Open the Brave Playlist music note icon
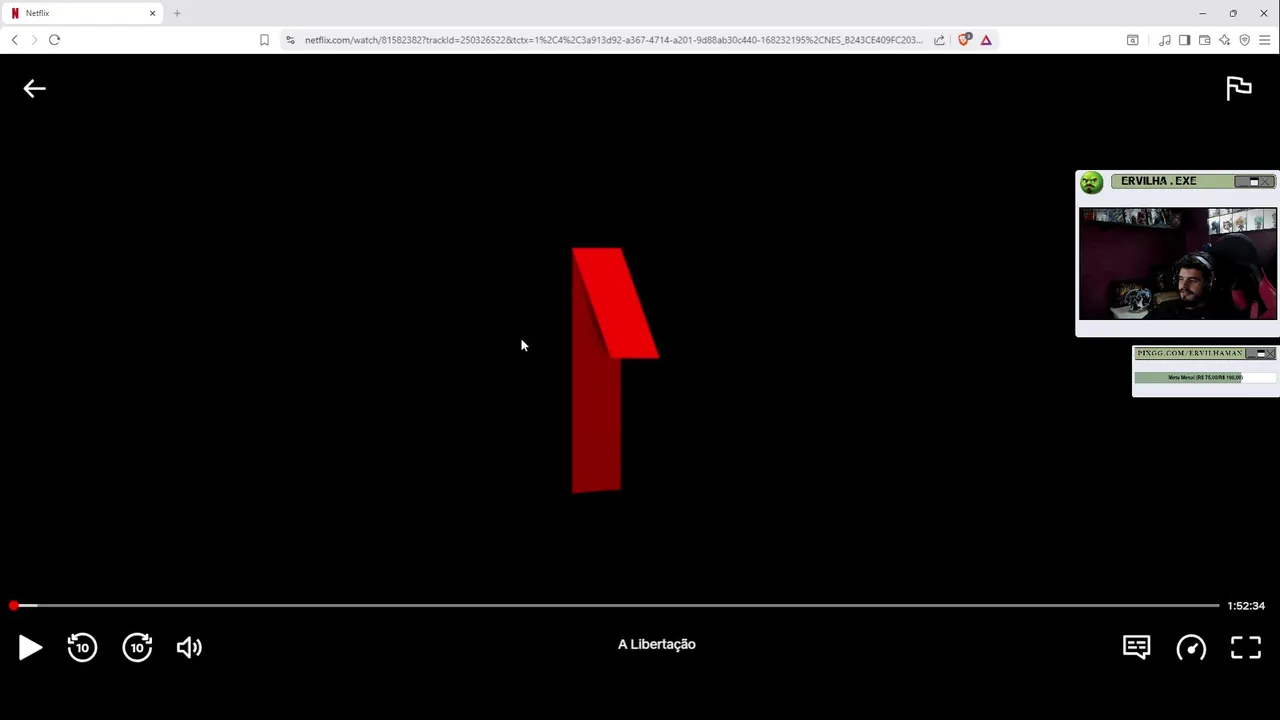This screenshot has width=1280, height=720. click(1165, 40)
